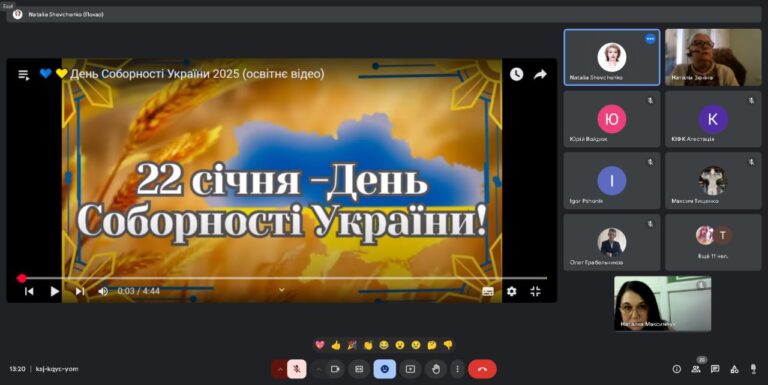
Task: Skip to the next video
Action: pos(80,291)
